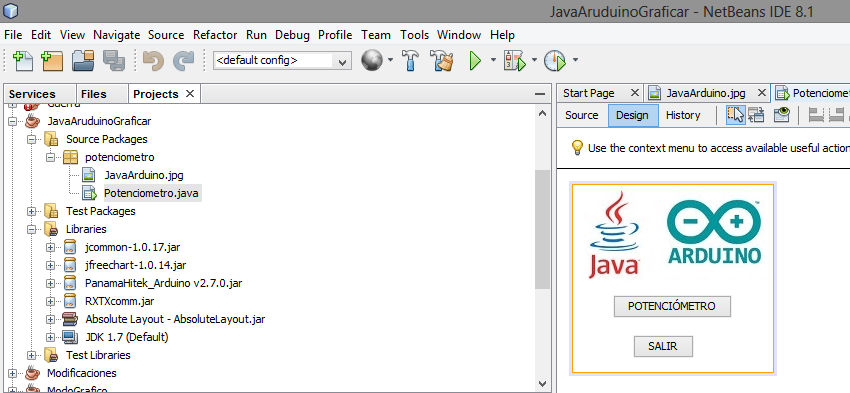Open the Run menu
This screenshot has height=393, width=850.
click(x=256, y=35)
